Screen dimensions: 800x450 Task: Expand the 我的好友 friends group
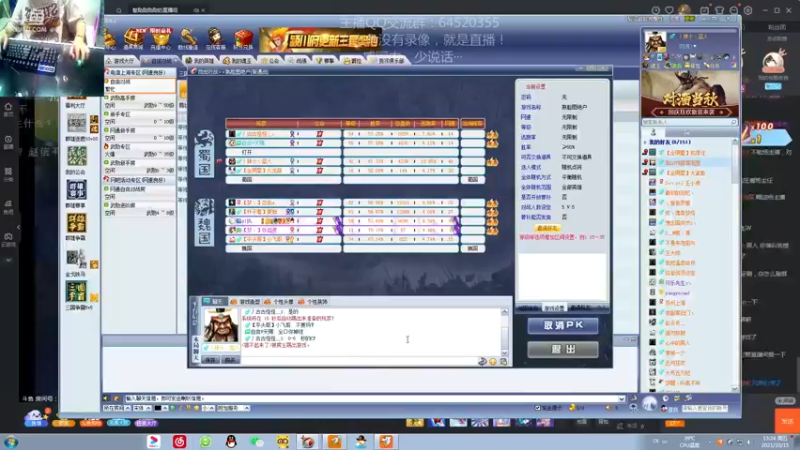tap(669, 142)
